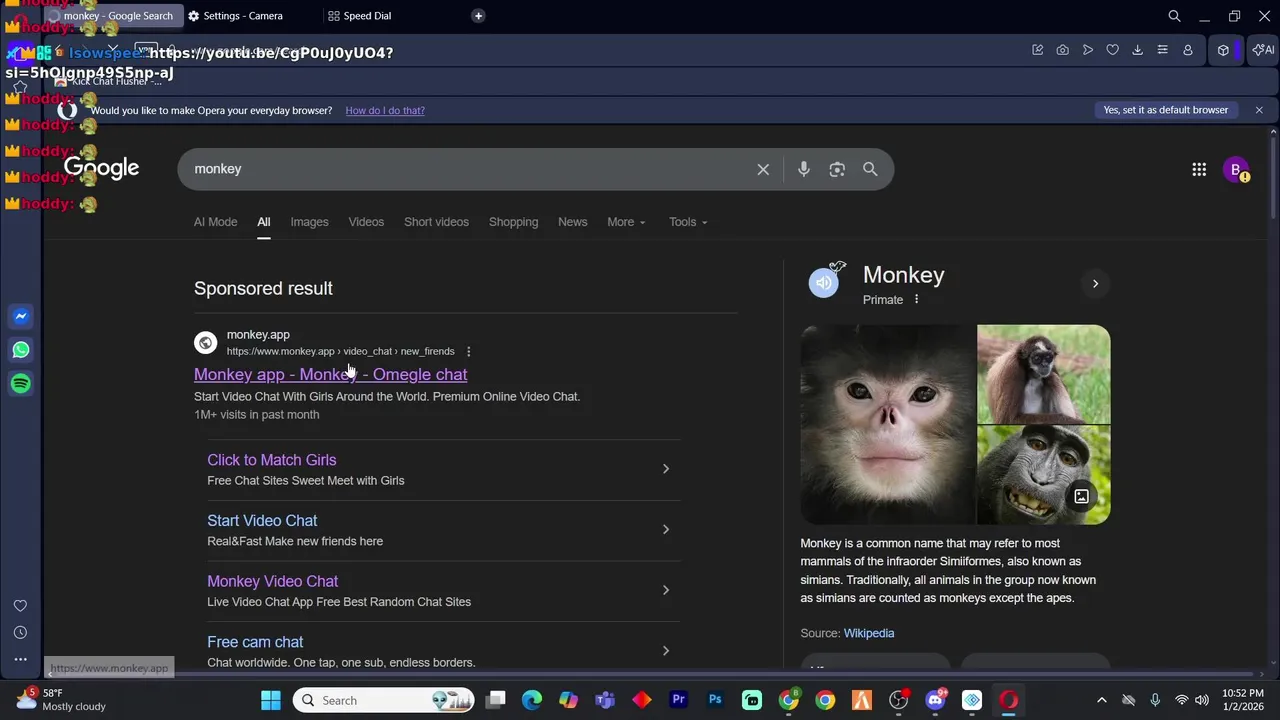Viewport: 1280px width, 720px height.
Task: Open How do I do that link
Action: (385, 110)
